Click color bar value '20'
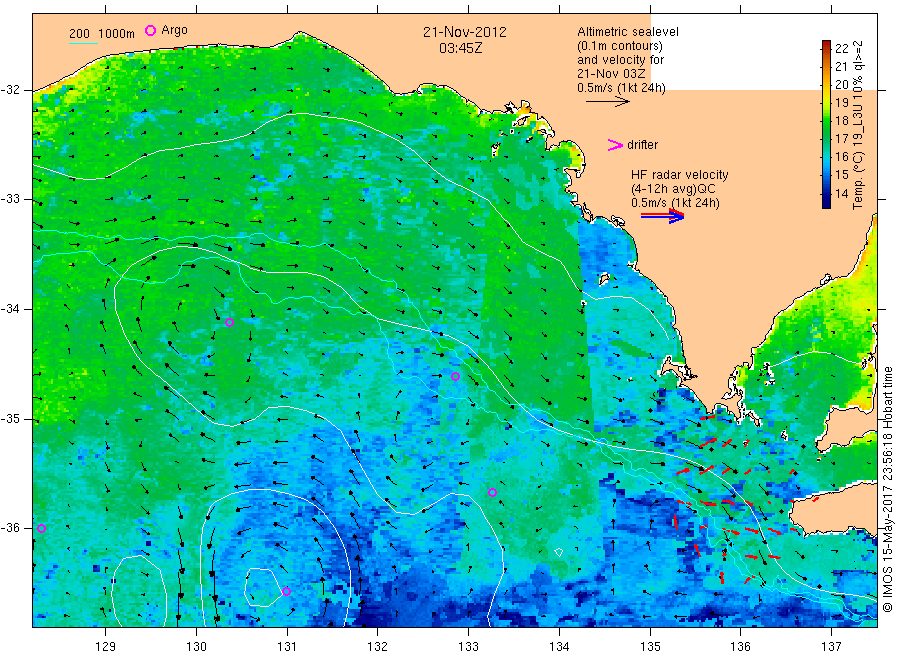Viewport: 900px width, 660px height. 842,84
